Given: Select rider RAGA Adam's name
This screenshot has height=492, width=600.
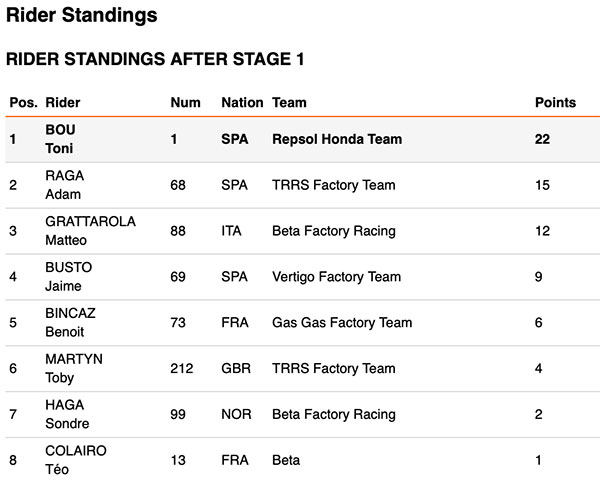Looking at the screenshot, I should (x=64, y=185).
